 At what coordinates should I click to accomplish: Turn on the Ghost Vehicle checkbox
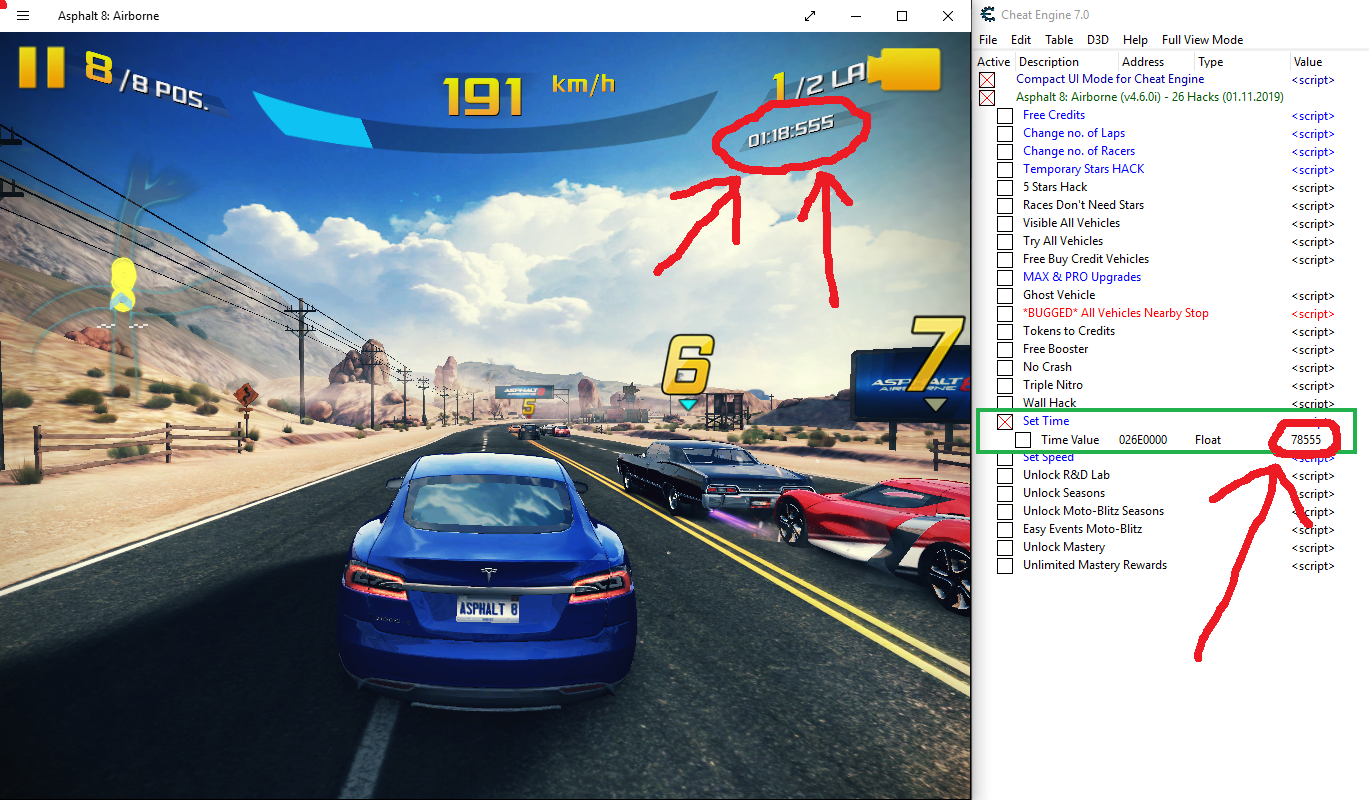[1005, 296]
